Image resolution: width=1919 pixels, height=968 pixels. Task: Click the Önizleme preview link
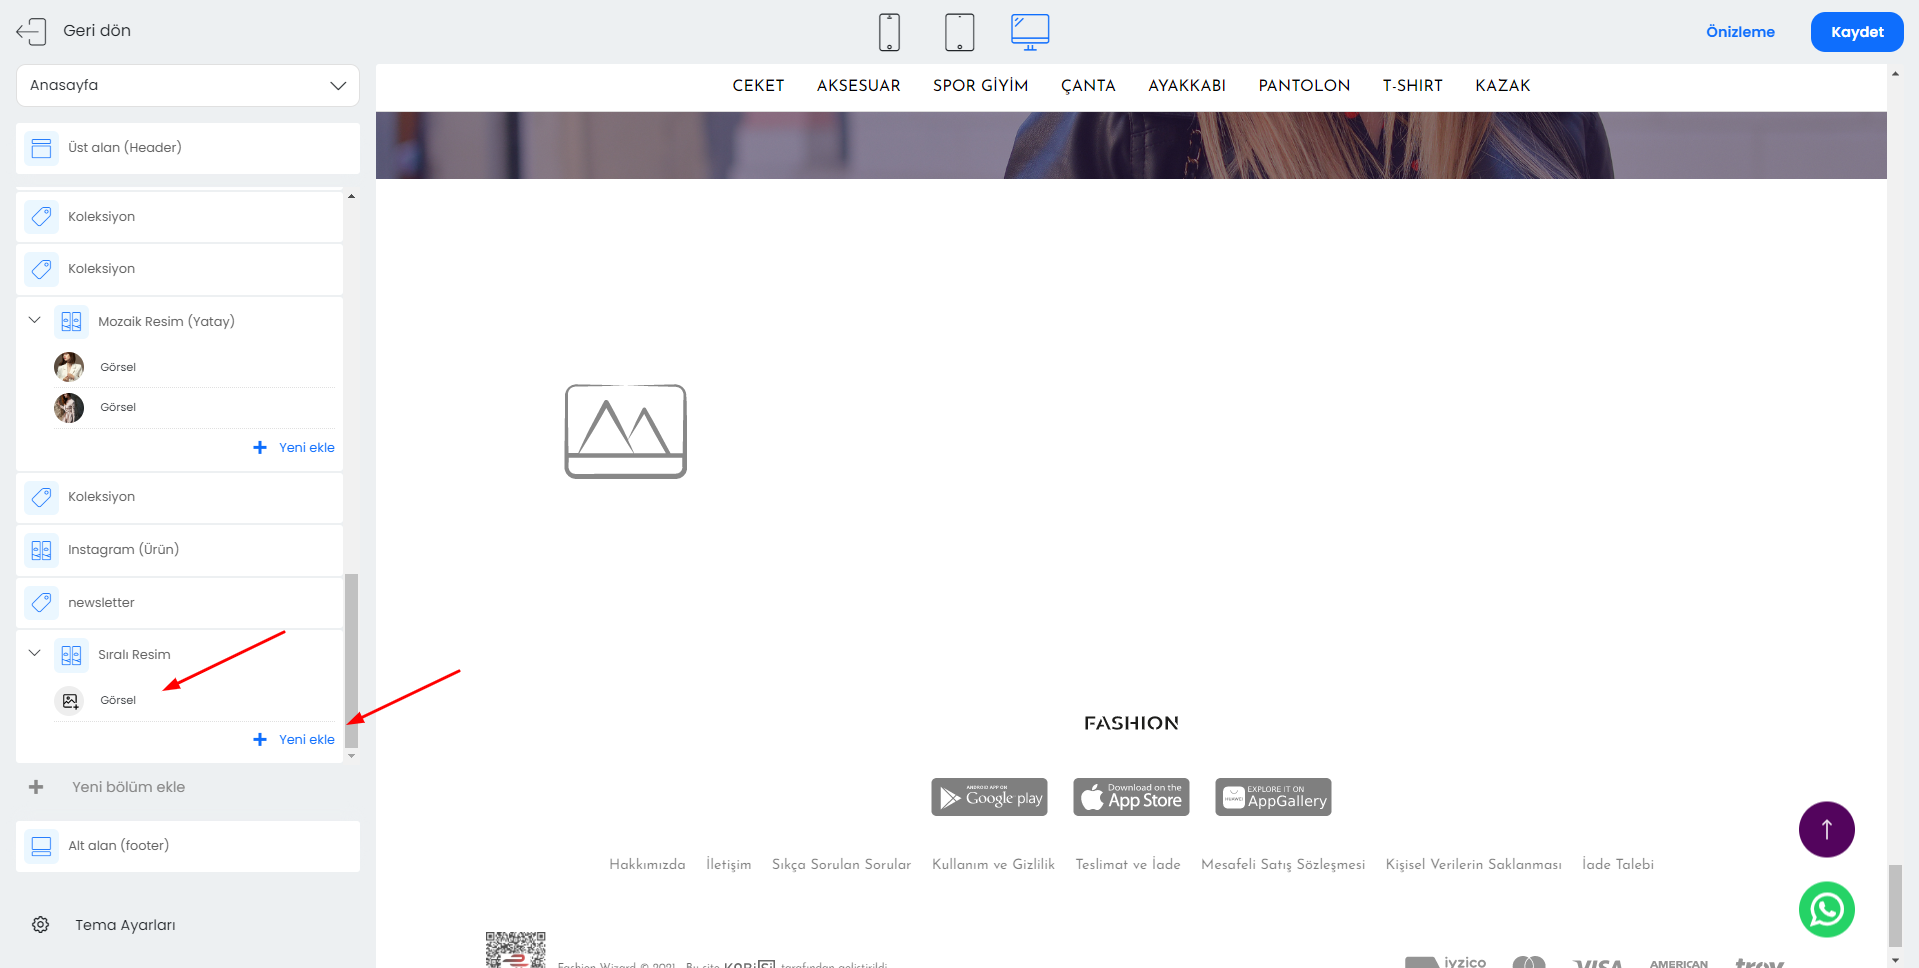coord(1740,32)
